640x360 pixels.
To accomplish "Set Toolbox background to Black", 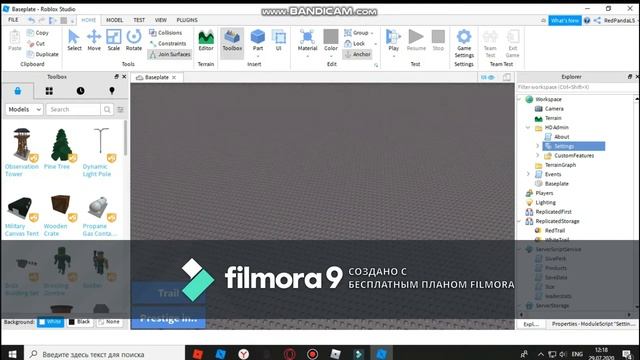I will click(x=80, y=322).
